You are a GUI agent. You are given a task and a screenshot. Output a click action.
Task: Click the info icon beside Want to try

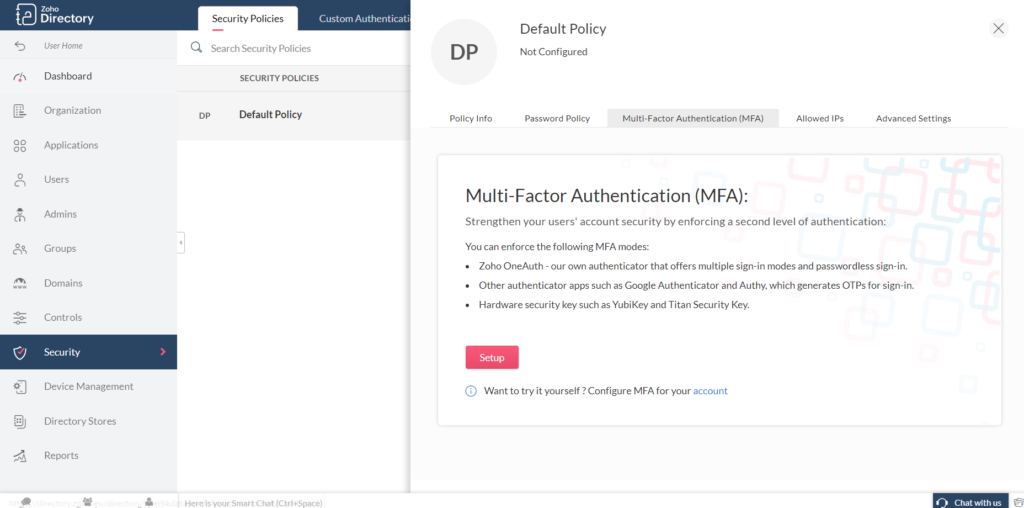[x=471, y=391]
